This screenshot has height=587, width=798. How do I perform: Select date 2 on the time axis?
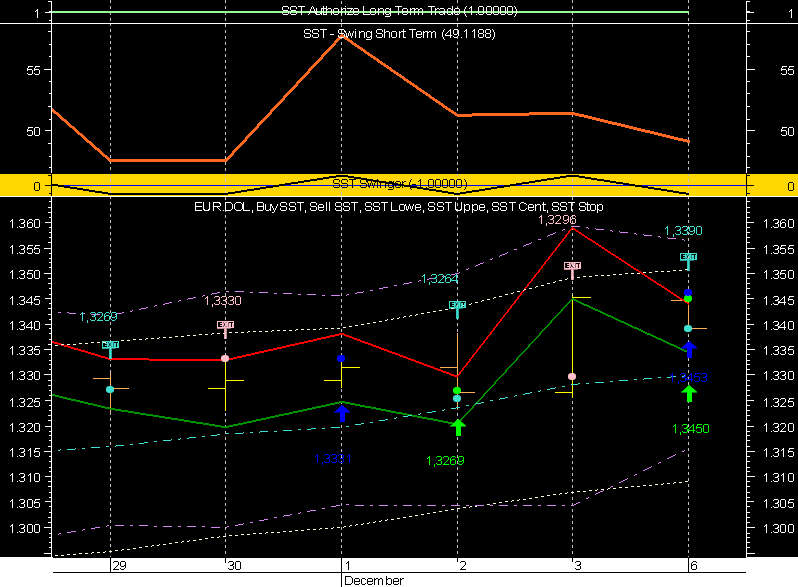pos(463,566)
